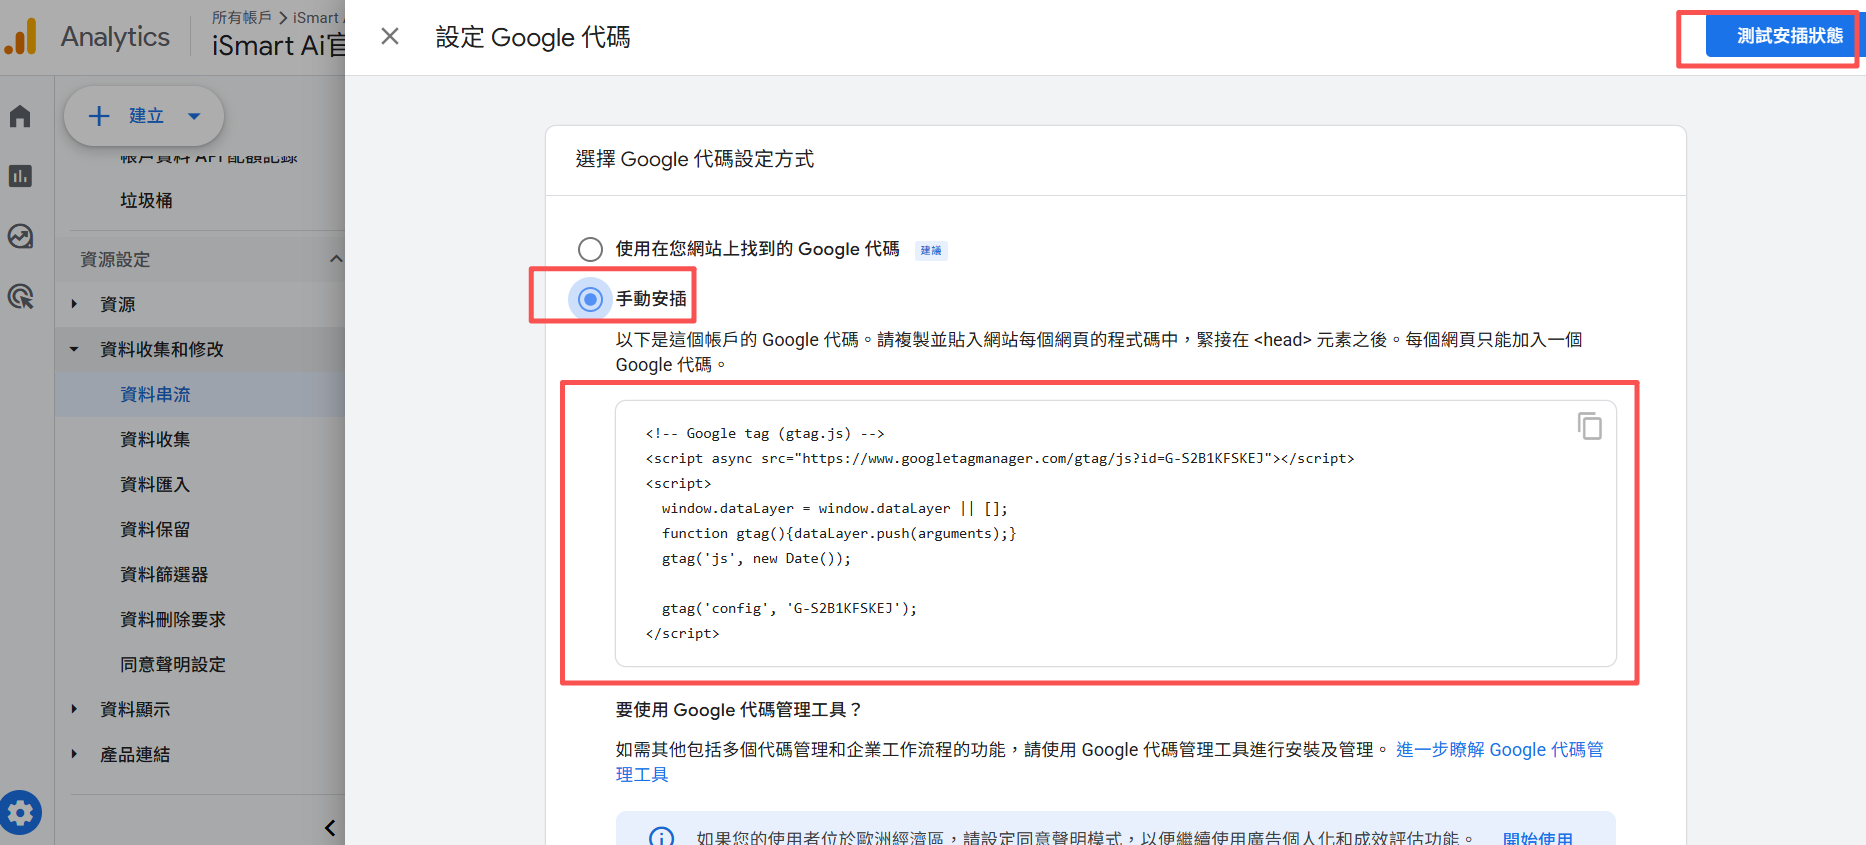Click 開始使用 link in consent notice

(1537, 838)
